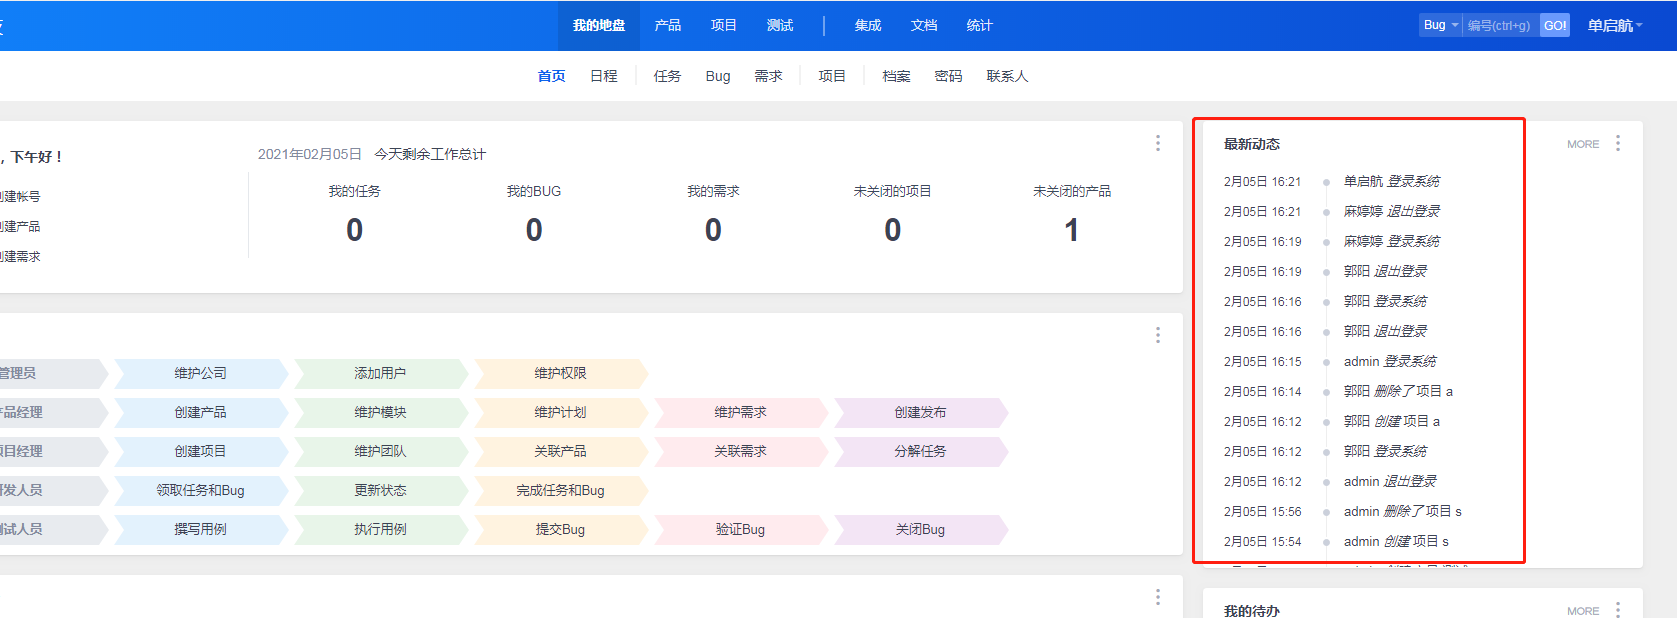Click the 领取任务和Bug flow step
1677x618 pixels.
click(x=201, y=490)
